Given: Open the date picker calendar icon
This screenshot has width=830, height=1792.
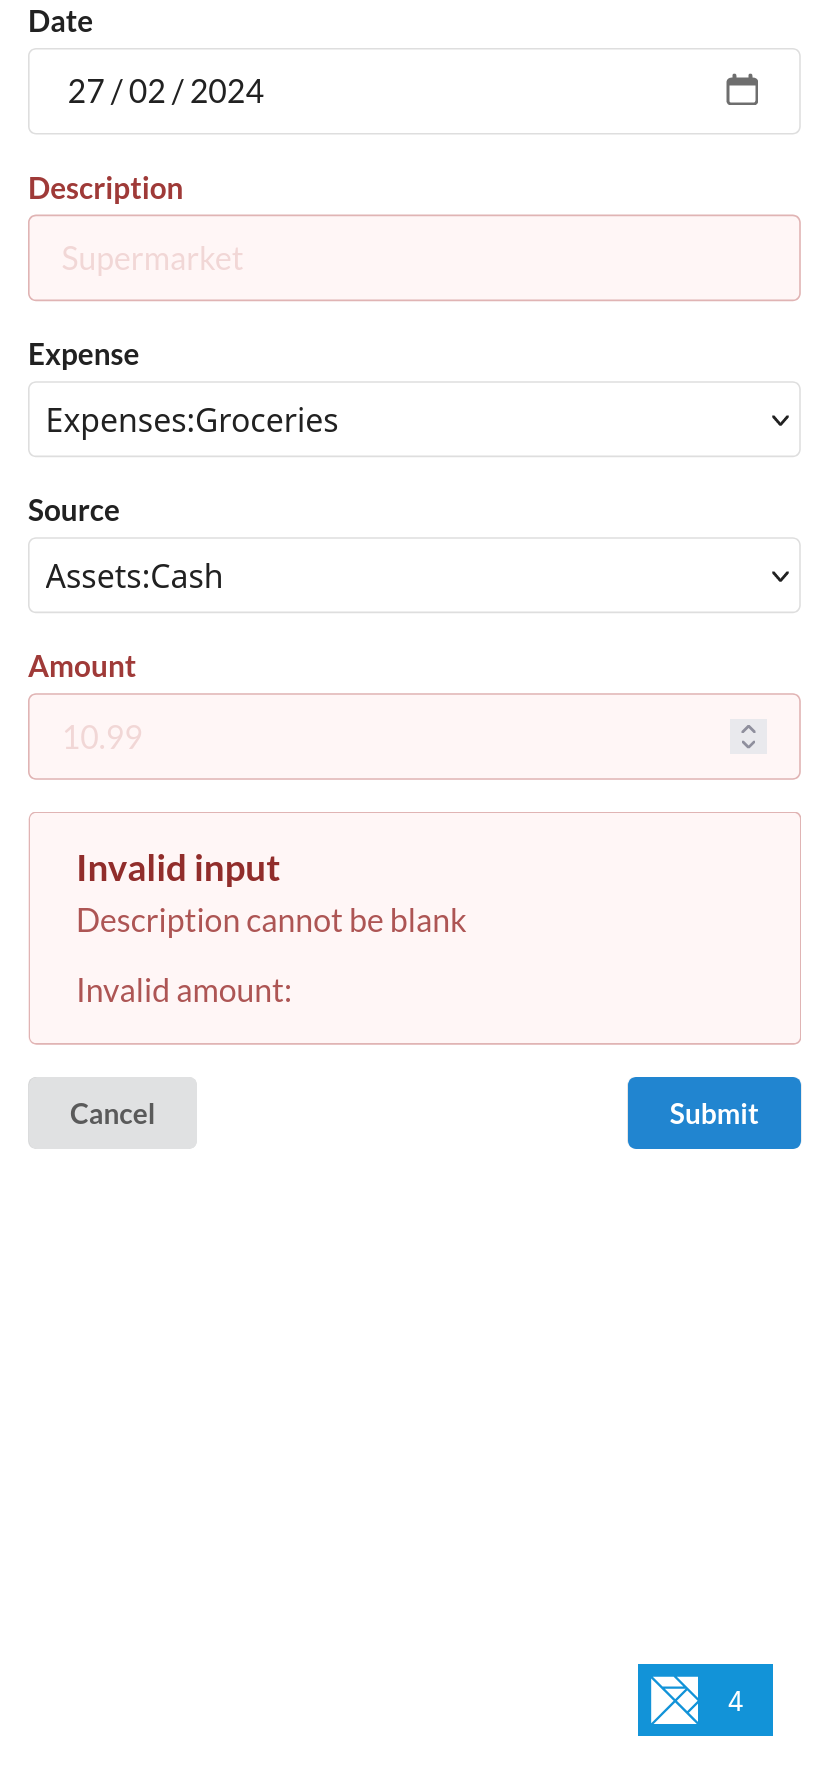Looking at the screenshot, I should click(x=741, y=90).
